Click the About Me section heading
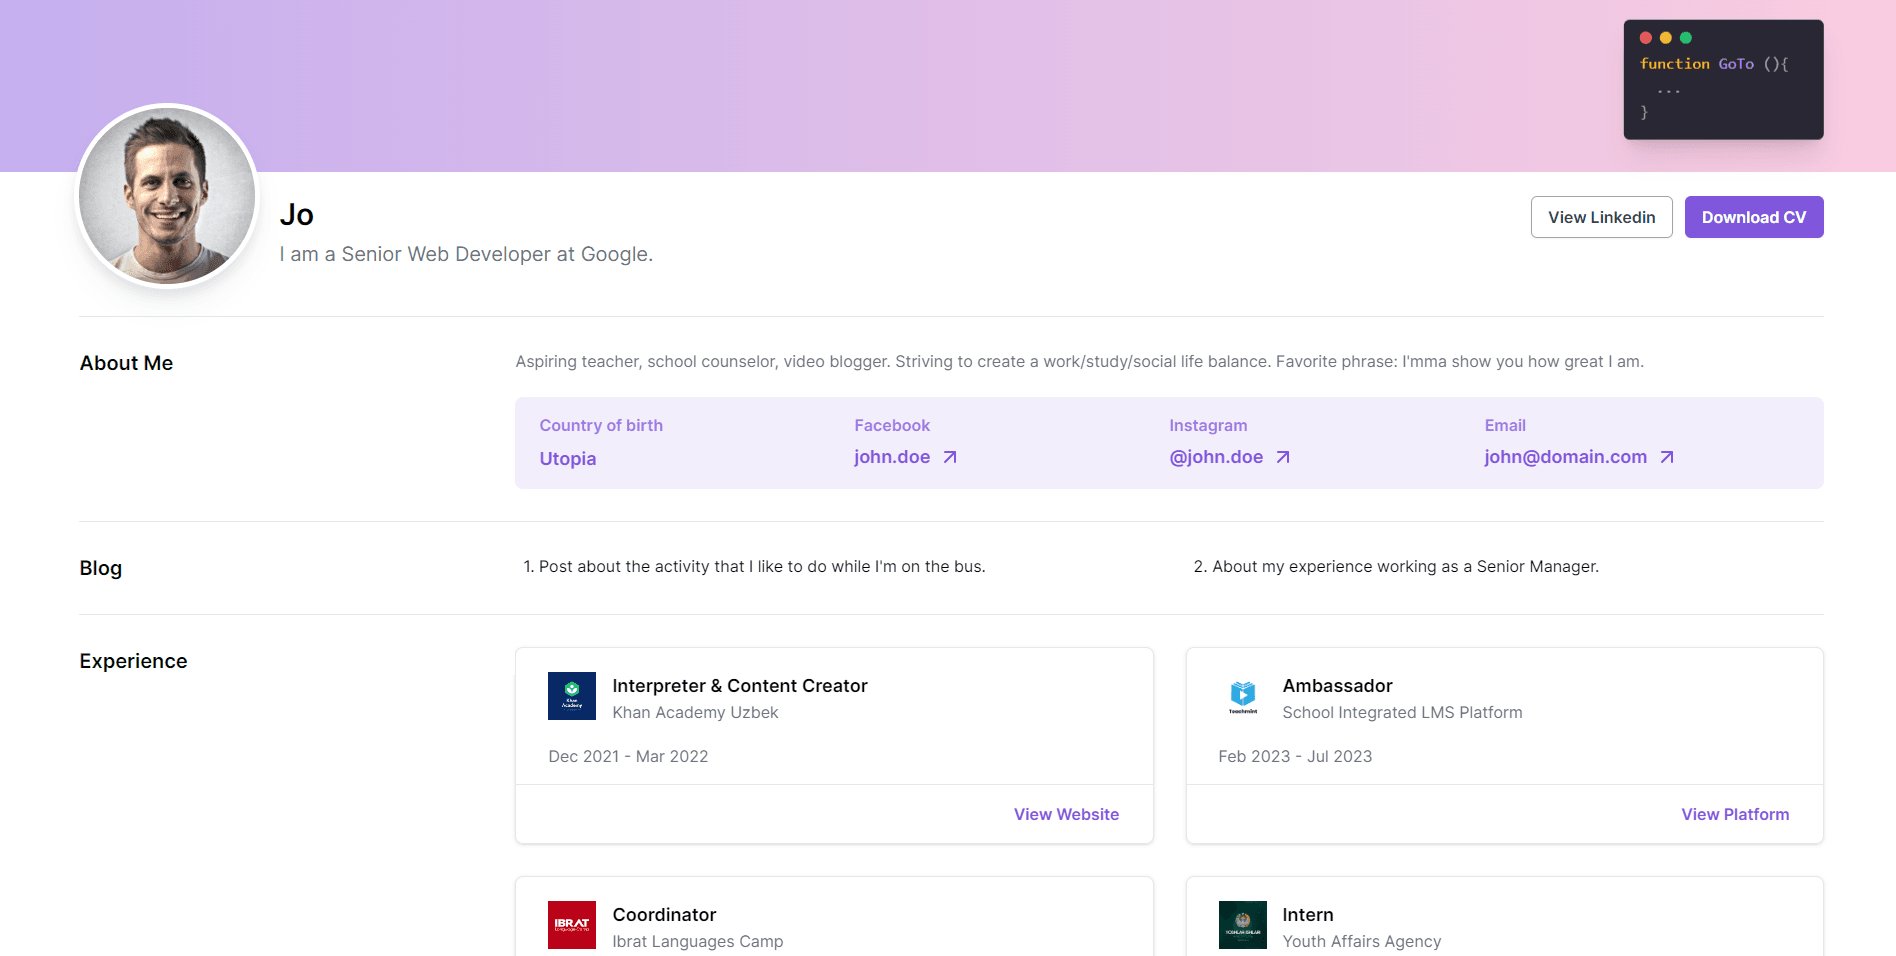This screenshot has width=1896, height=956. 126,363
